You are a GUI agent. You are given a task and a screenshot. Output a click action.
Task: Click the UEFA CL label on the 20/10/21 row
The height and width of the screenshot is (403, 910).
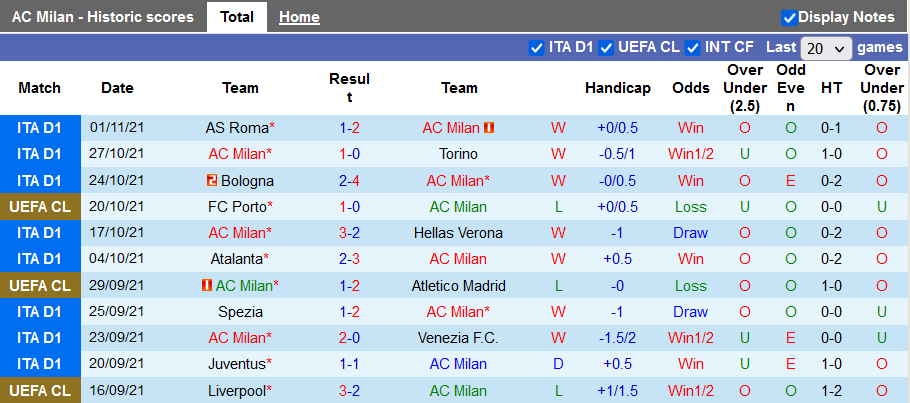(x=40, y=207)
